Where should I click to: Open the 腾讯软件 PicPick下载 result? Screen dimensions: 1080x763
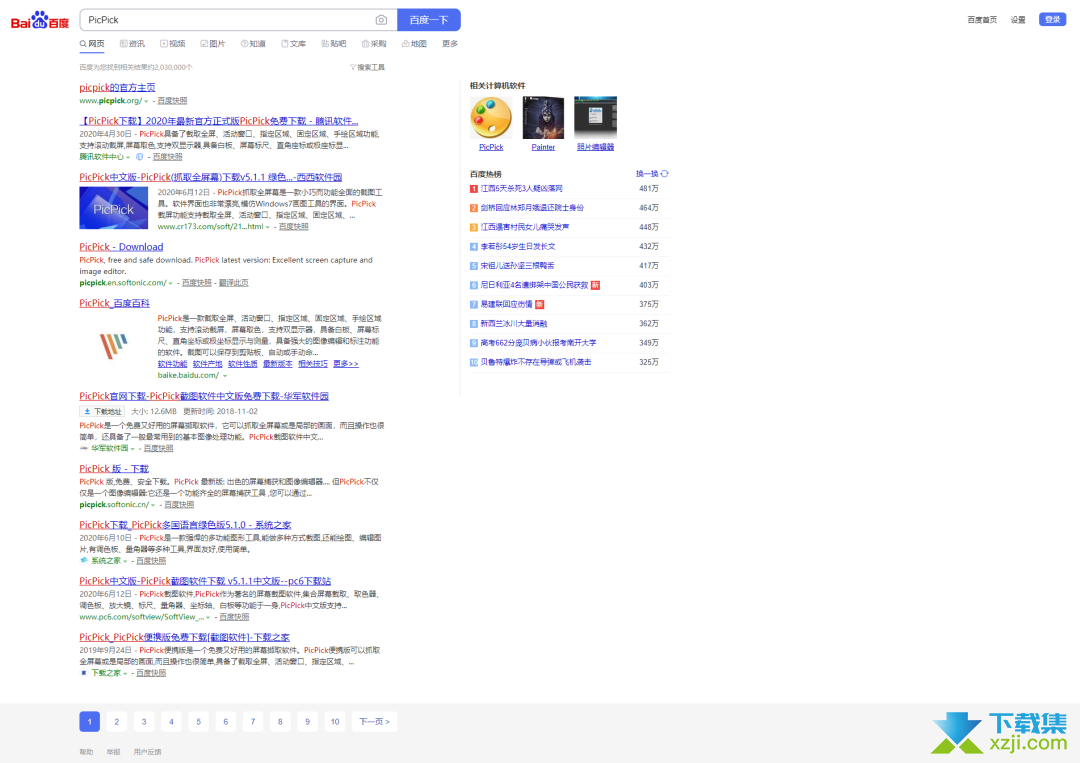[219, 121]
